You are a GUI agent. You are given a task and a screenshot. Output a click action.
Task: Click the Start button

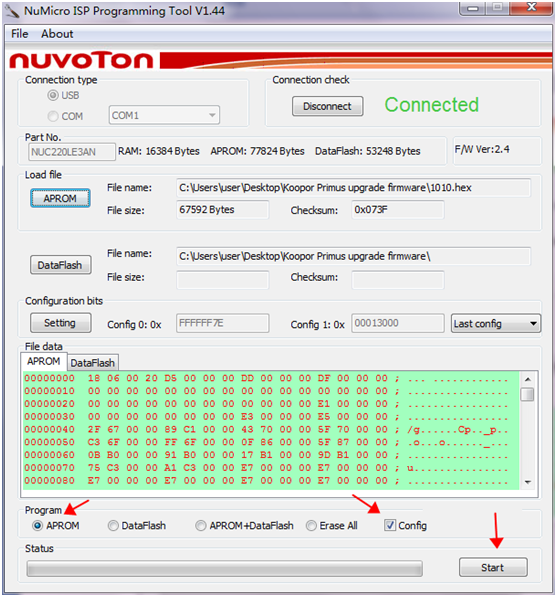coord(493,567)
